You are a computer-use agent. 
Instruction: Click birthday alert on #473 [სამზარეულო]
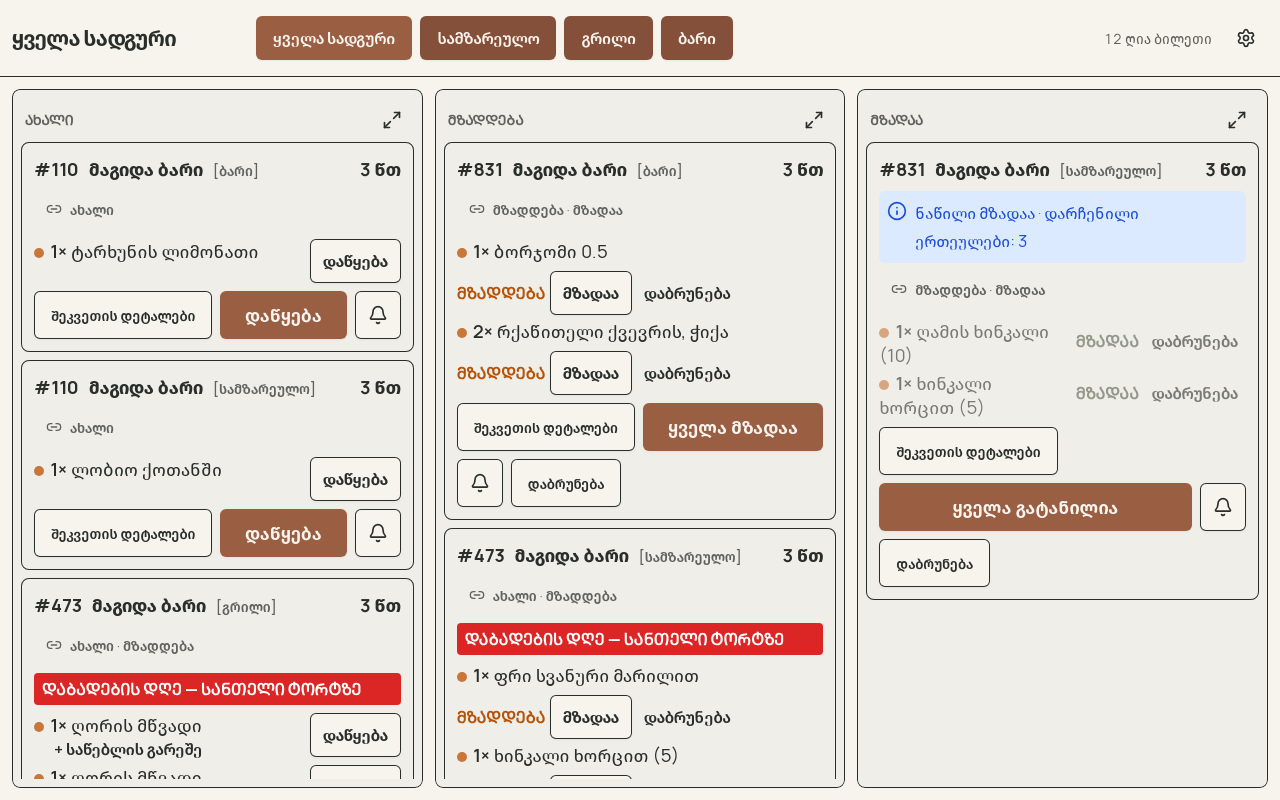point(640,639)
